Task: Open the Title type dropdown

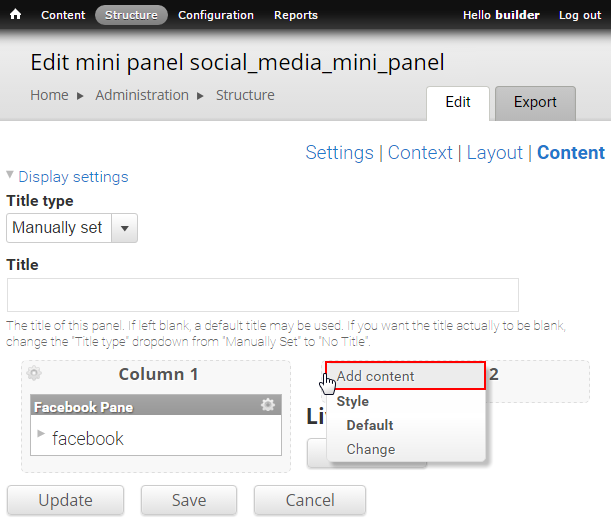Action: (x=72, y=228)
